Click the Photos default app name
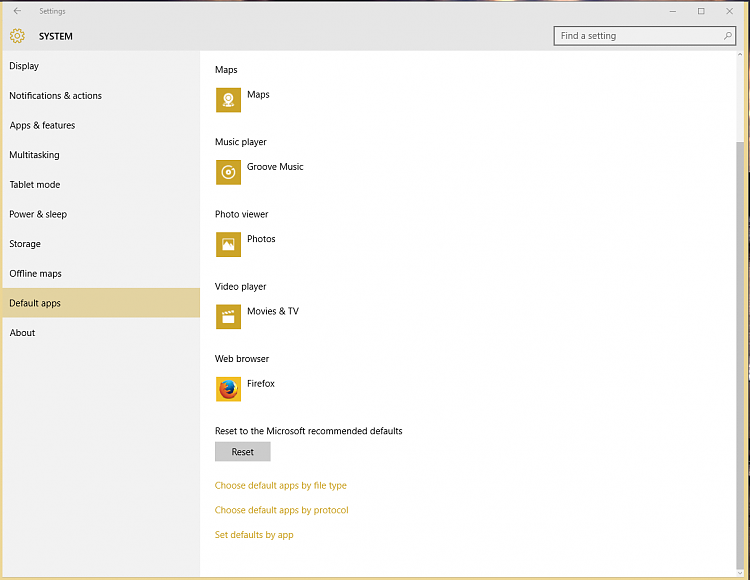 pos(261,239)
